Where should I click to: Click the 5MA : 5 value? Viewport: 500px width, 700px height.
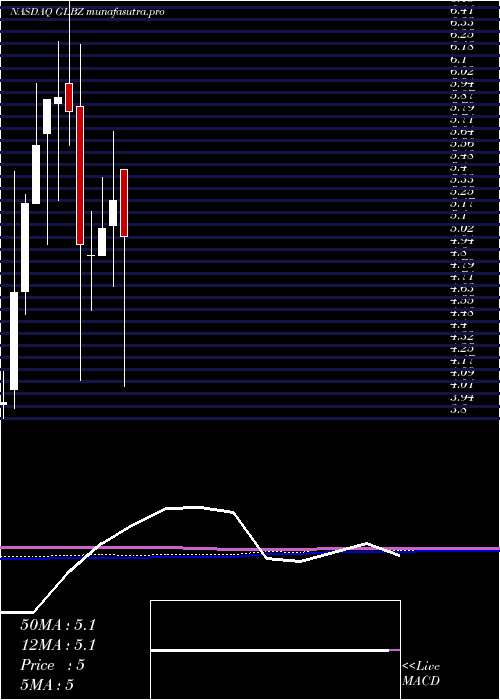pyautogui.click(x=46, y=684)
